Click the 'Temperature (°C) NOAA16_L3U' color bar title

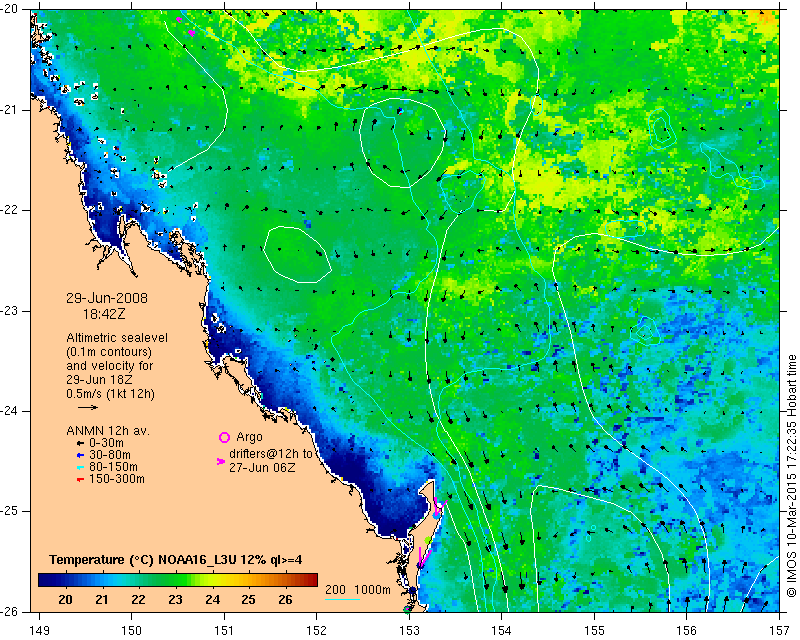[144, 560]
